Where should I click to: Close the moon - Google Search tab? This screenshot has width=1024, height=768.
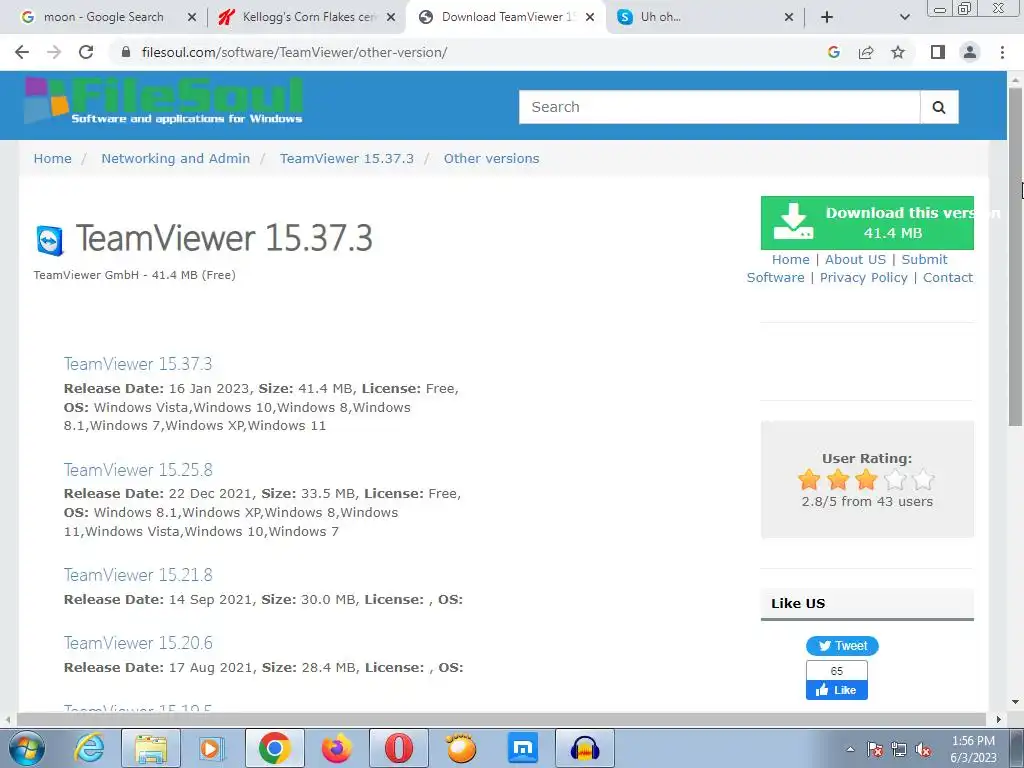pos(192,17)
